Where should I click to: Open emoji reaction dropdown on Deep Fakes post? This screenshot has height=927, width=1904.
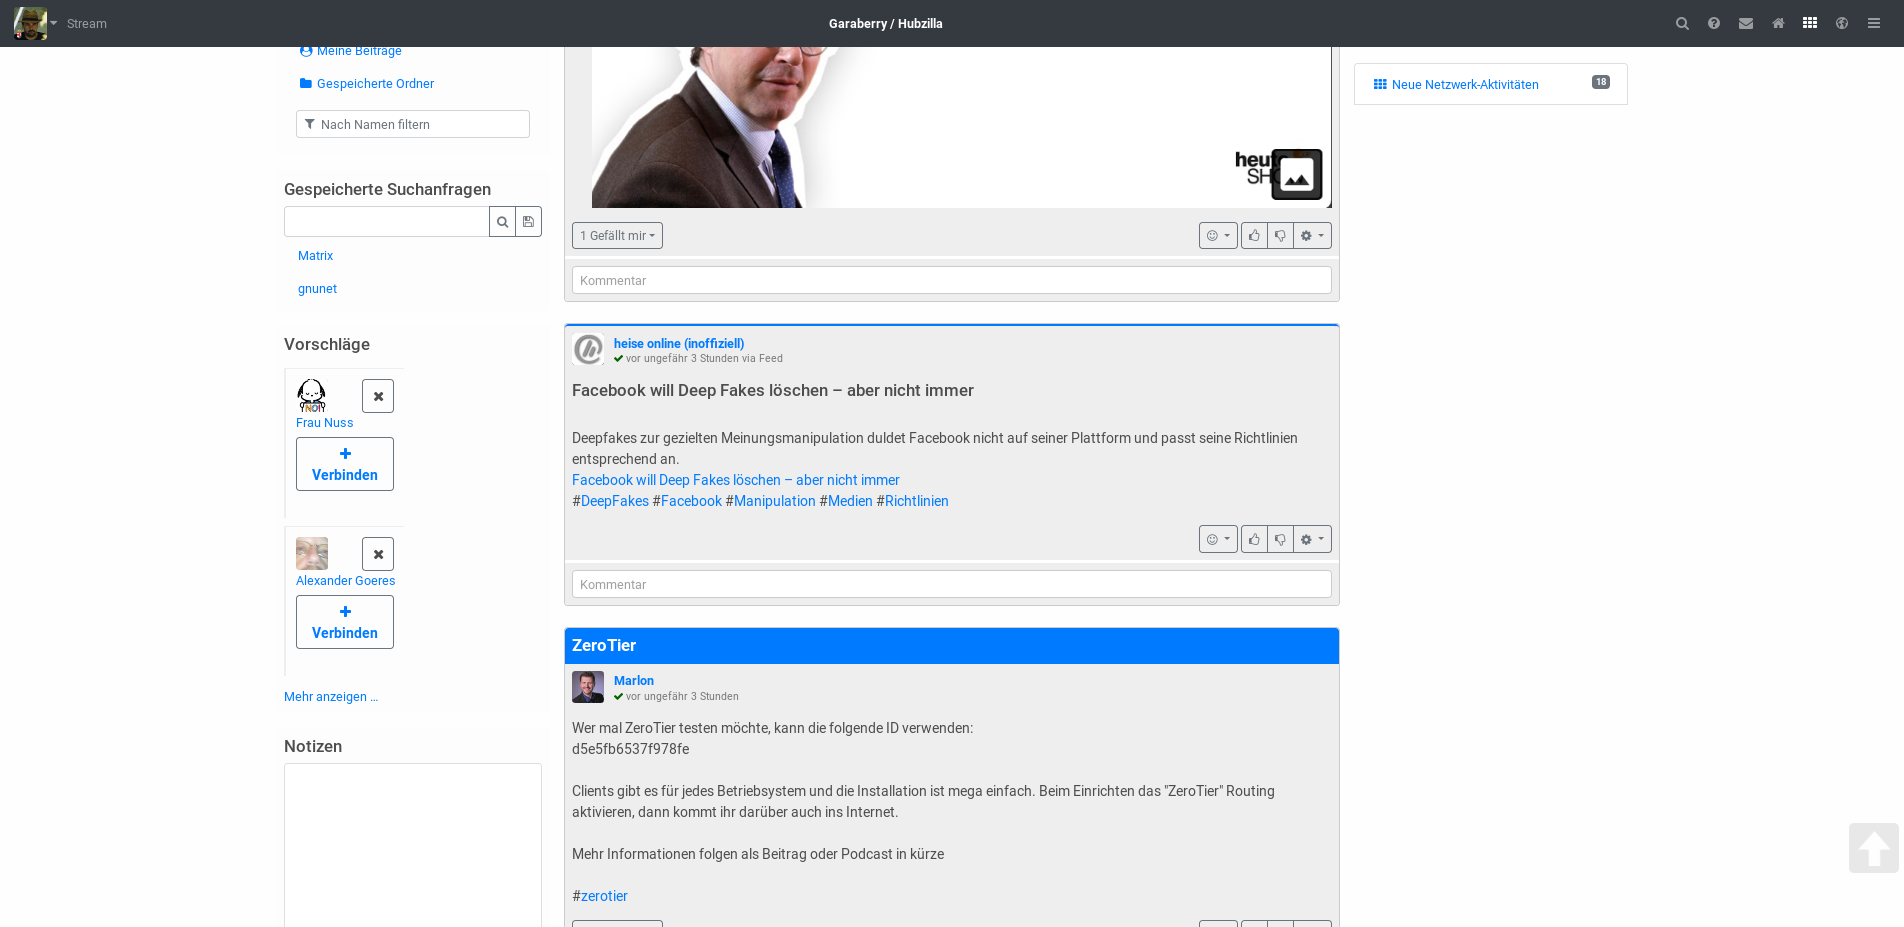click(1218, 540)
